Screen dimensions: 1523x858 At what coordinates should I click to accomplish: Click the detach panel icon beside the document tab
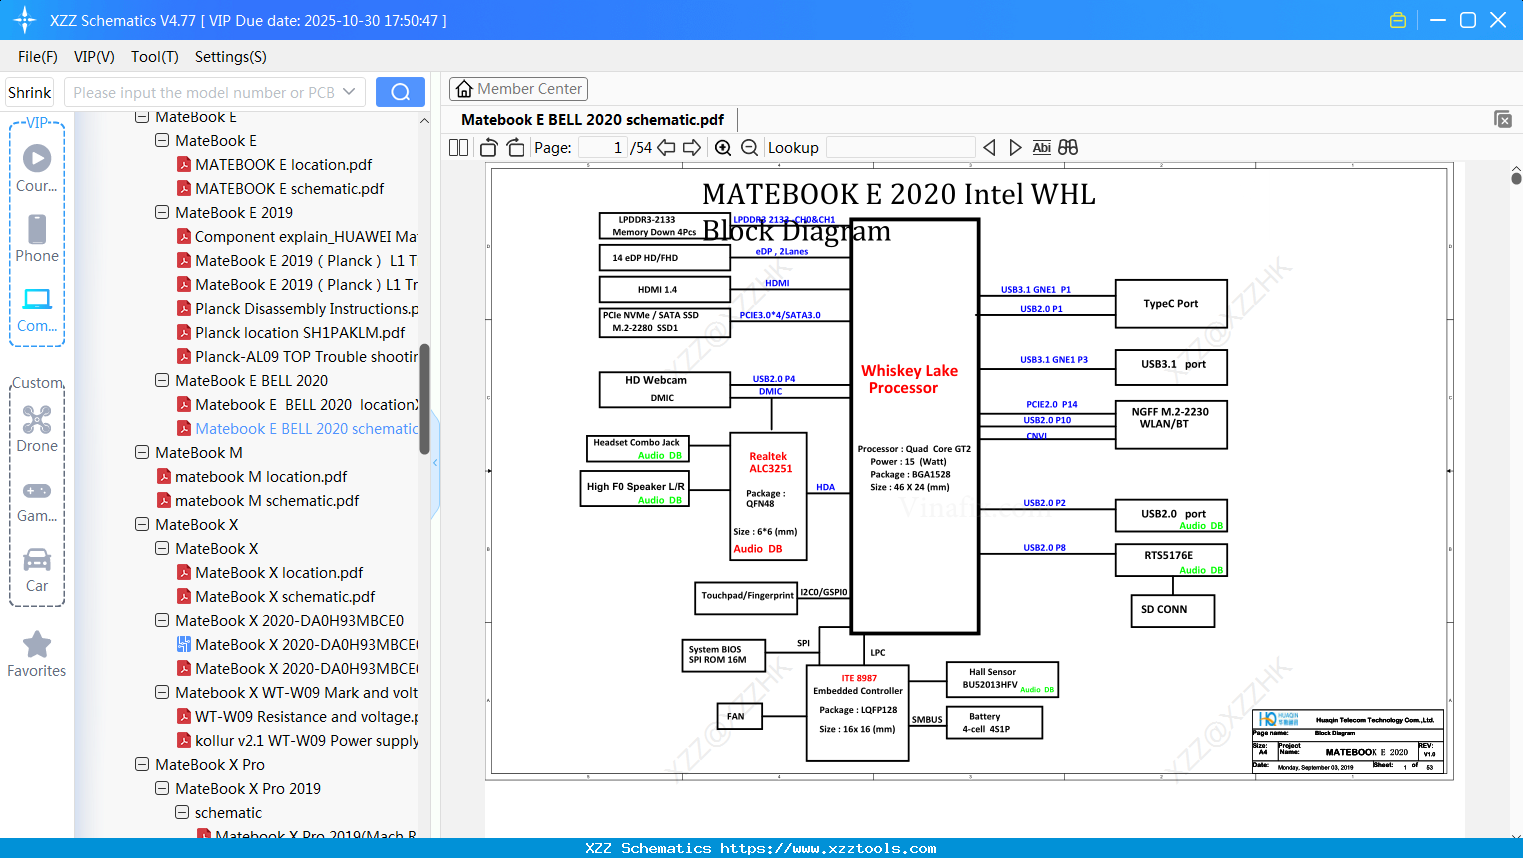[x=1503, y=119]
